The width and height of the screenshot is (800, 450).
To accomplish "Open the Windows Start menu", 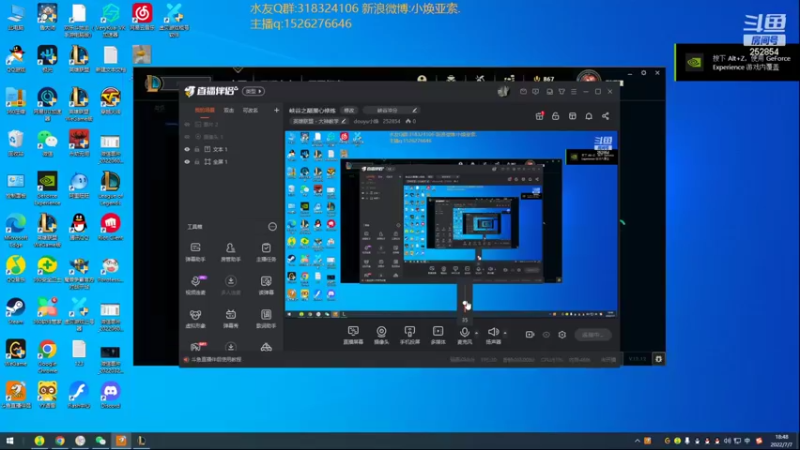I will (10, 441).
